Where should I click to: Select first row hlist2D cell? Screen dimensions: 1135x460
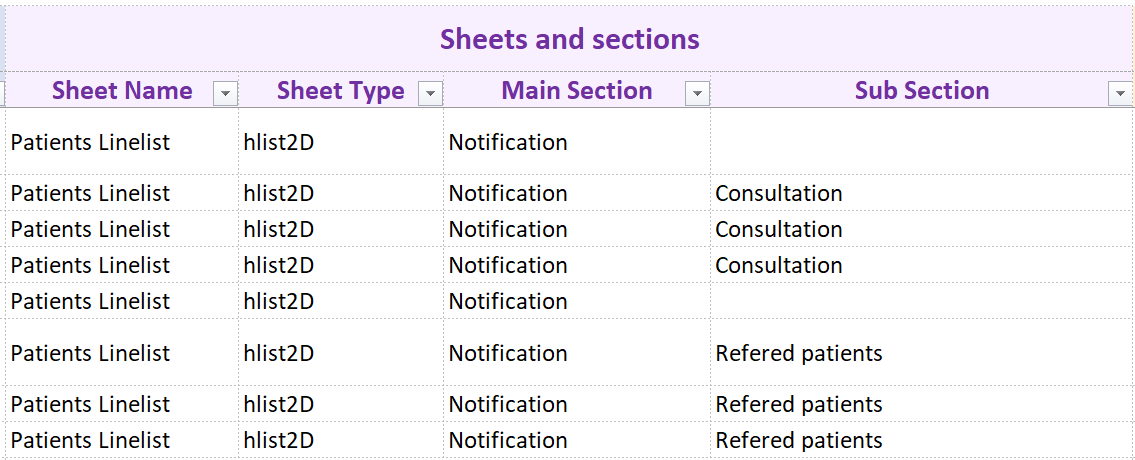[x=279, y=142]
